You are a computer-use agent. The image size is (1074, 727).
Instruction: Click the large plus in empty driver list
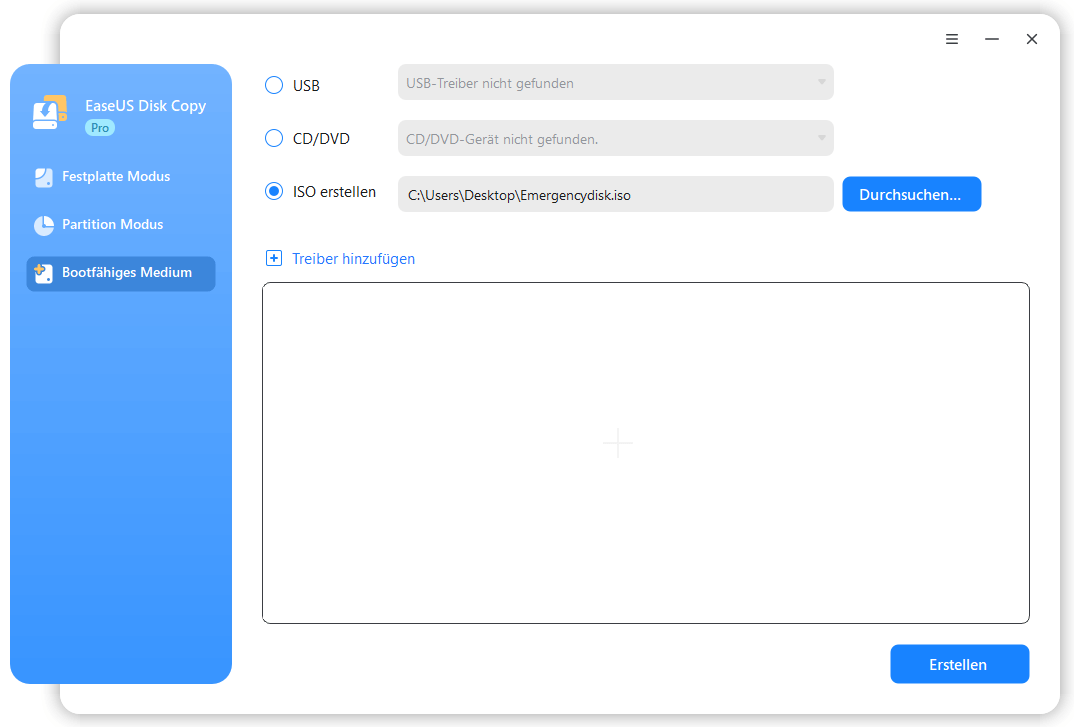(618, 443)
